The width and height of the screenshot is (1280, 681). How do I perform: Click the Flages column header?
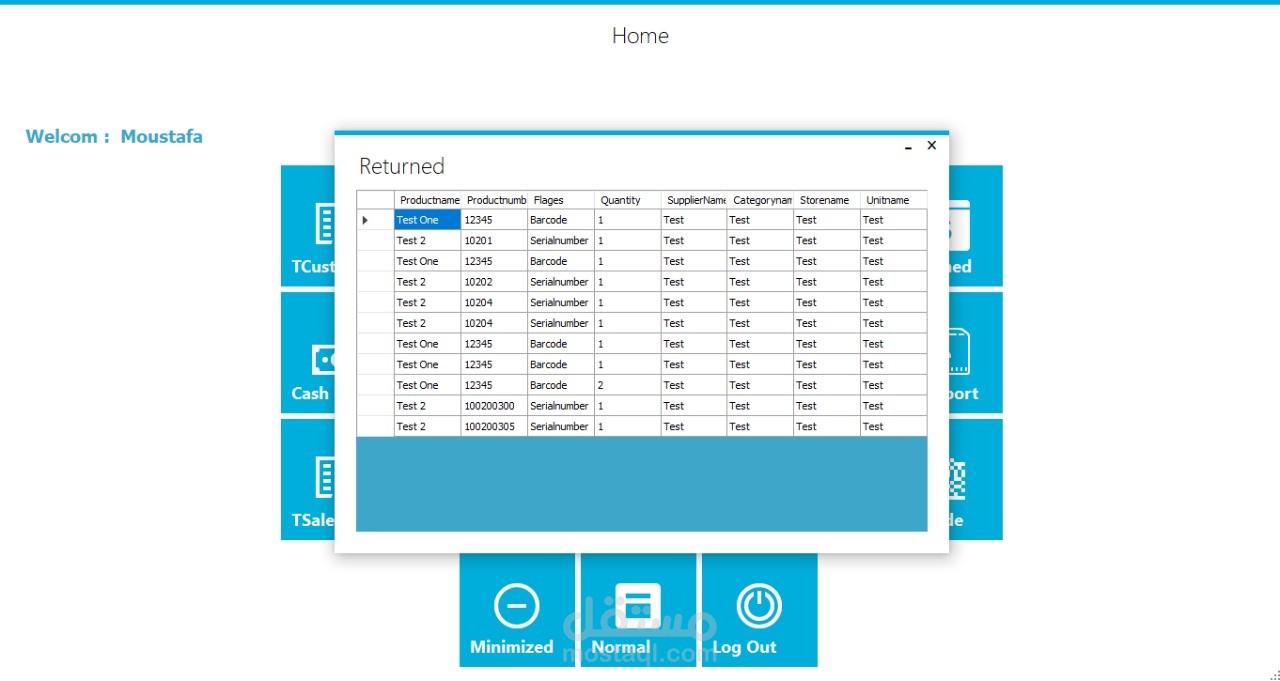560,200
